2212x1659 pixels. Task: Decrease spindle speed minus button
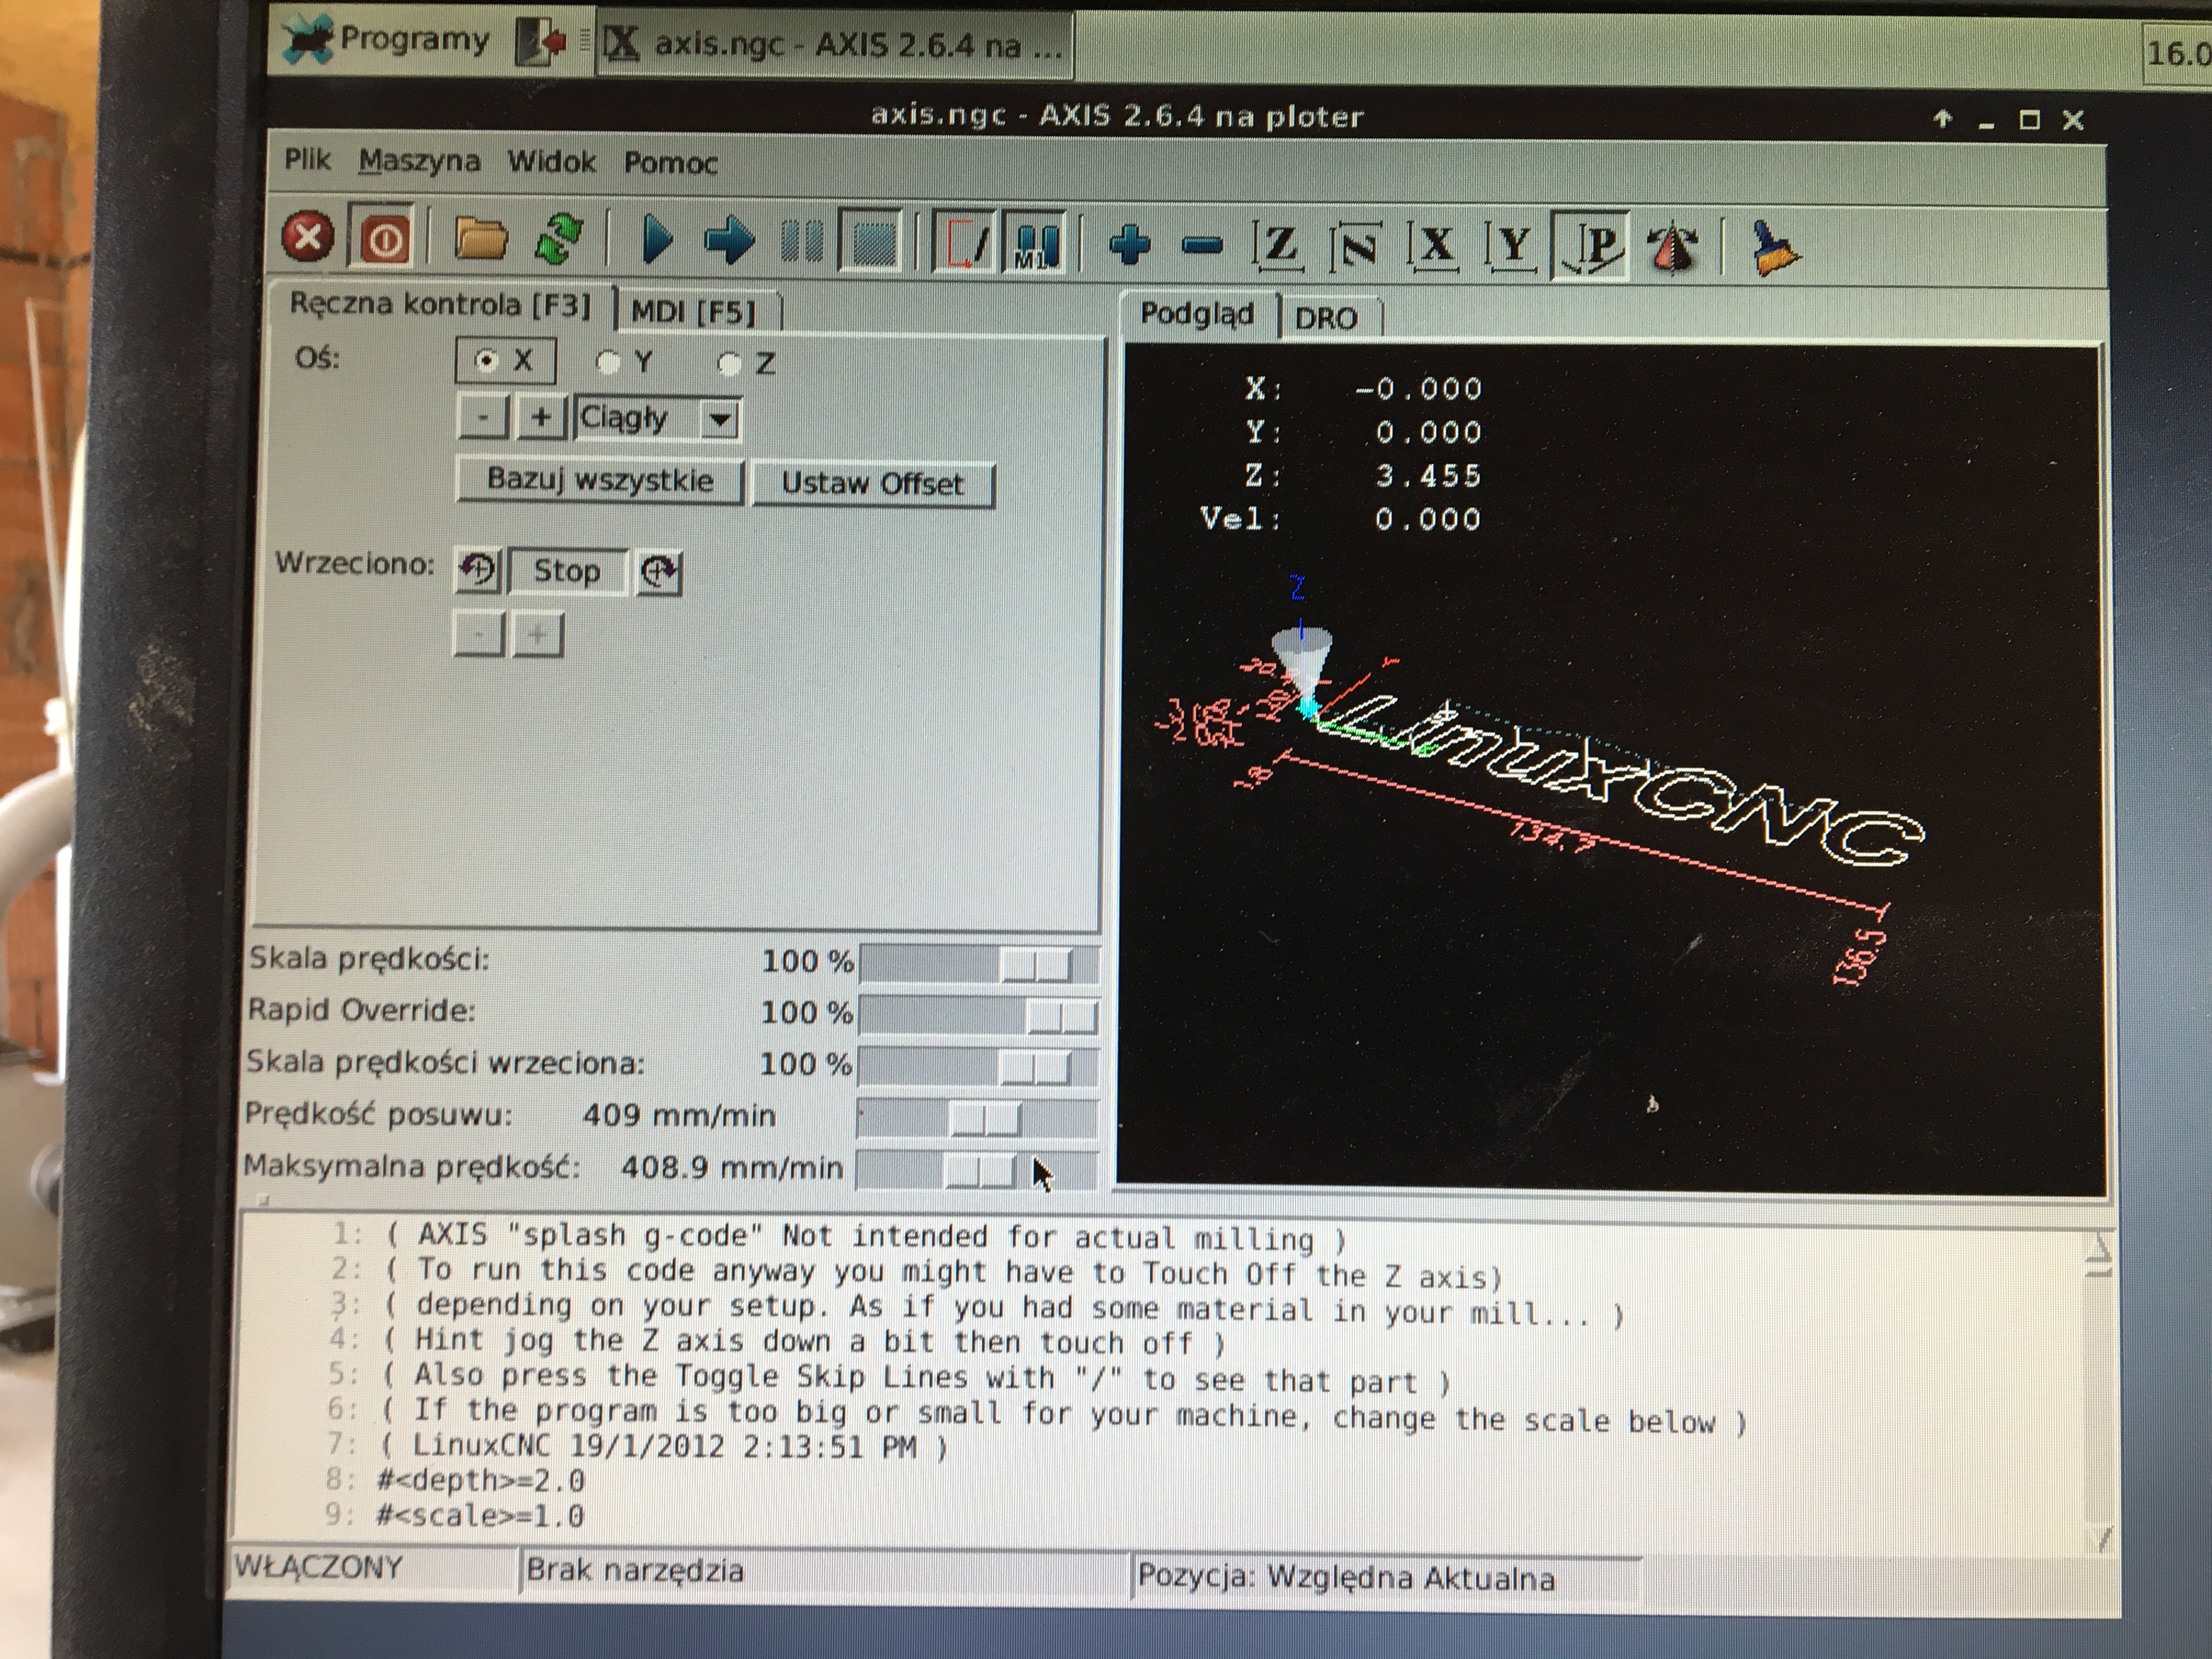coord(479,634)
